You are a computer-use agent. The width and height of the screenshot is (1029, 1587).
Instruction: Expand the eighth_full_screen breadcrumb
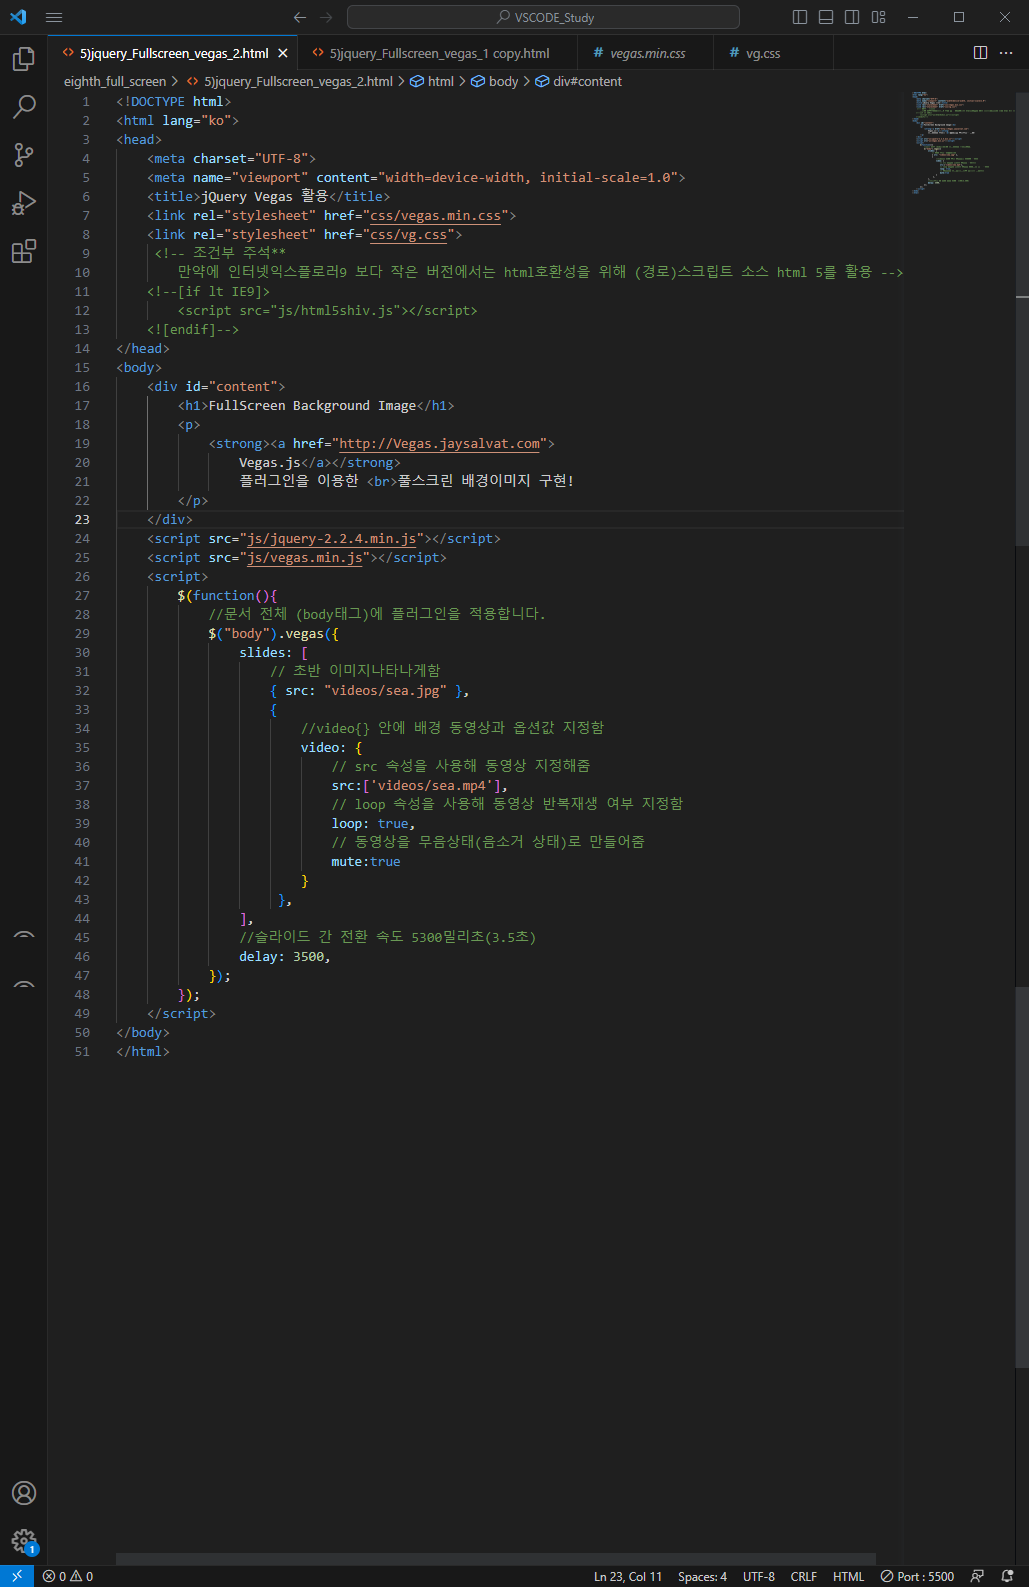(115, 81)
